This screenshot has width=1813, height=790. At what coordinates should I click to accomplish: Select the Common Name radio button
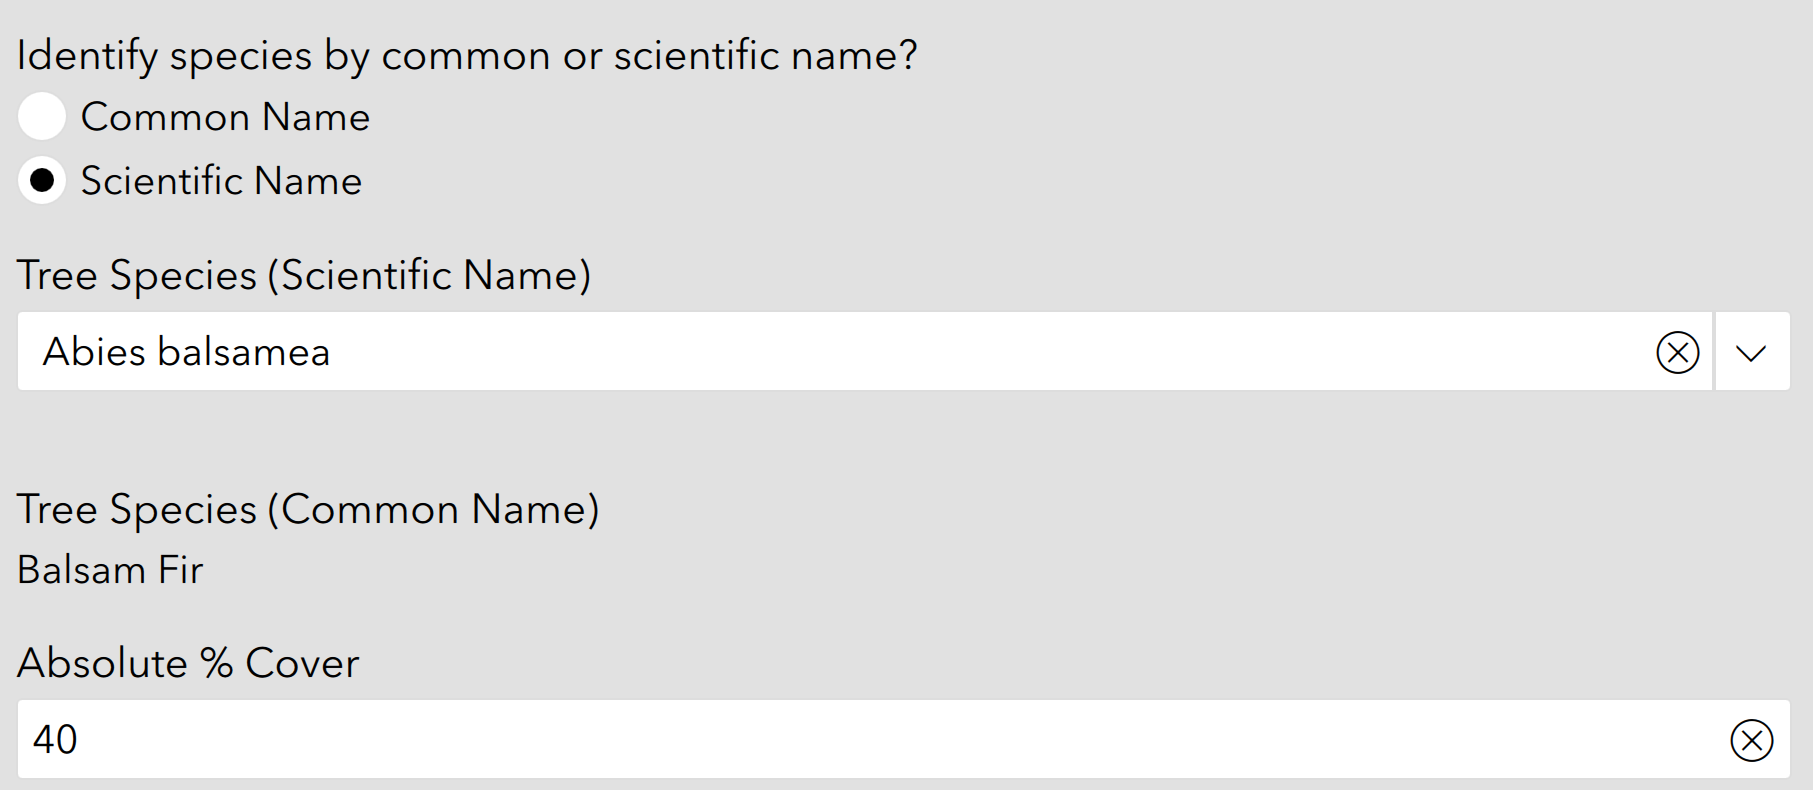point(42,117)
